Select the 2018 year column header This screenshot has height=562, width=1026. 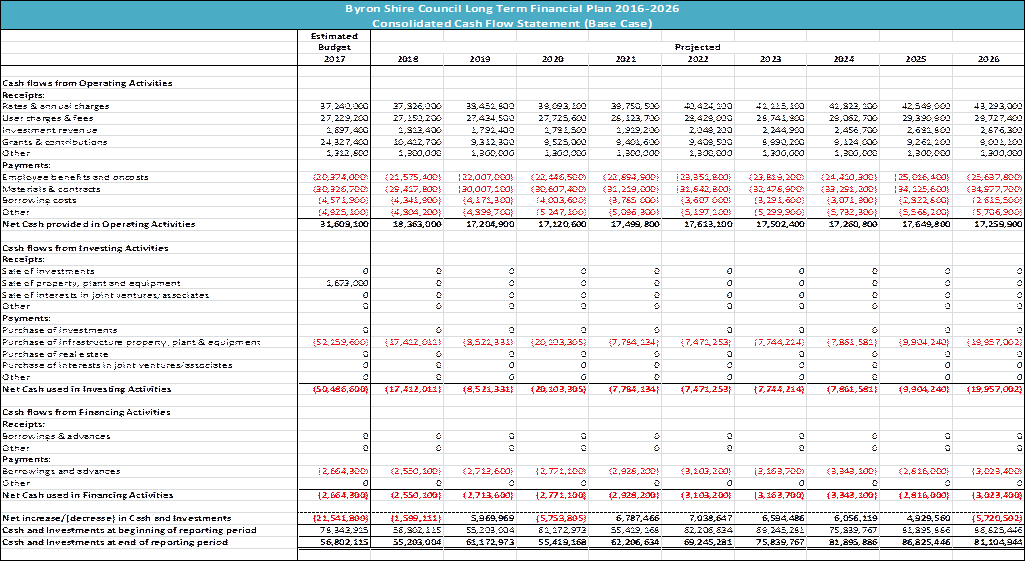(x=408, y=58)
